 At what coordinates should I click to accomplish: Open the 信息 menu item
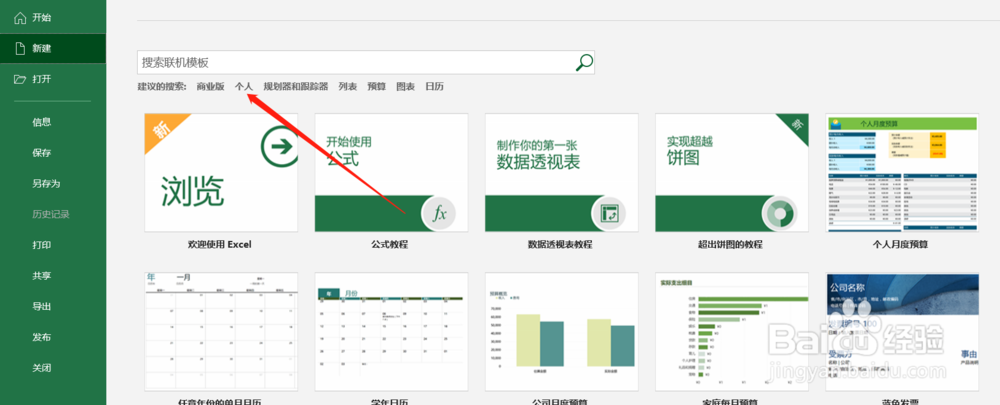tap(41, 122)
